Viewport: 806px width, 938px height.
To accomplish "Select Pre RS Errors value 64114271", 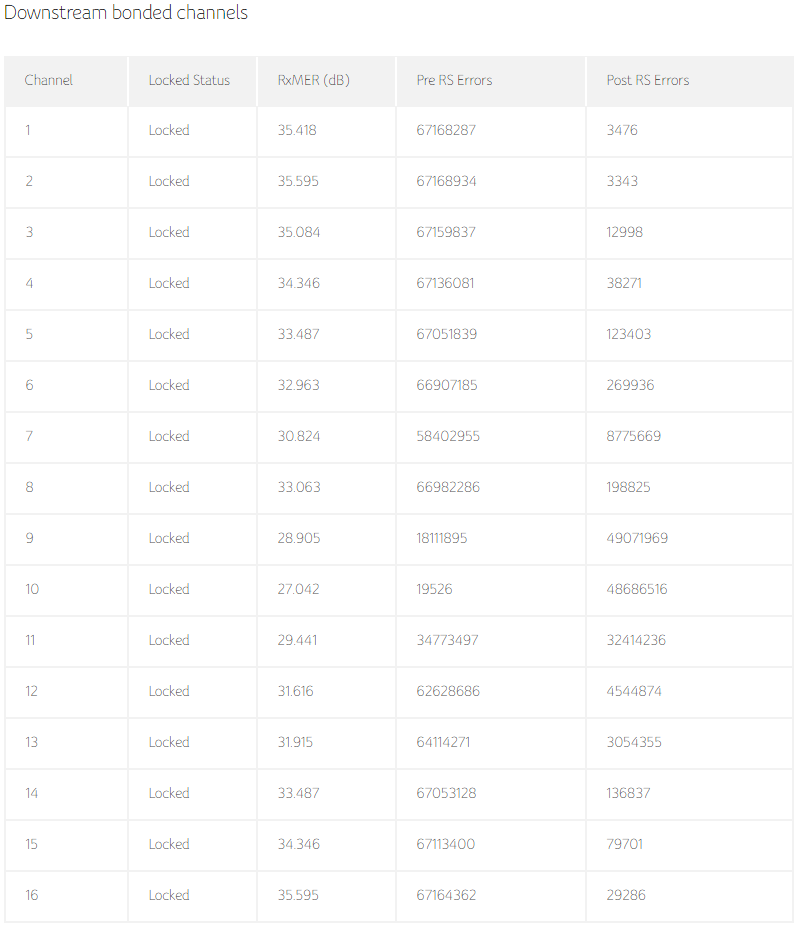I will [x=445, y=742].
